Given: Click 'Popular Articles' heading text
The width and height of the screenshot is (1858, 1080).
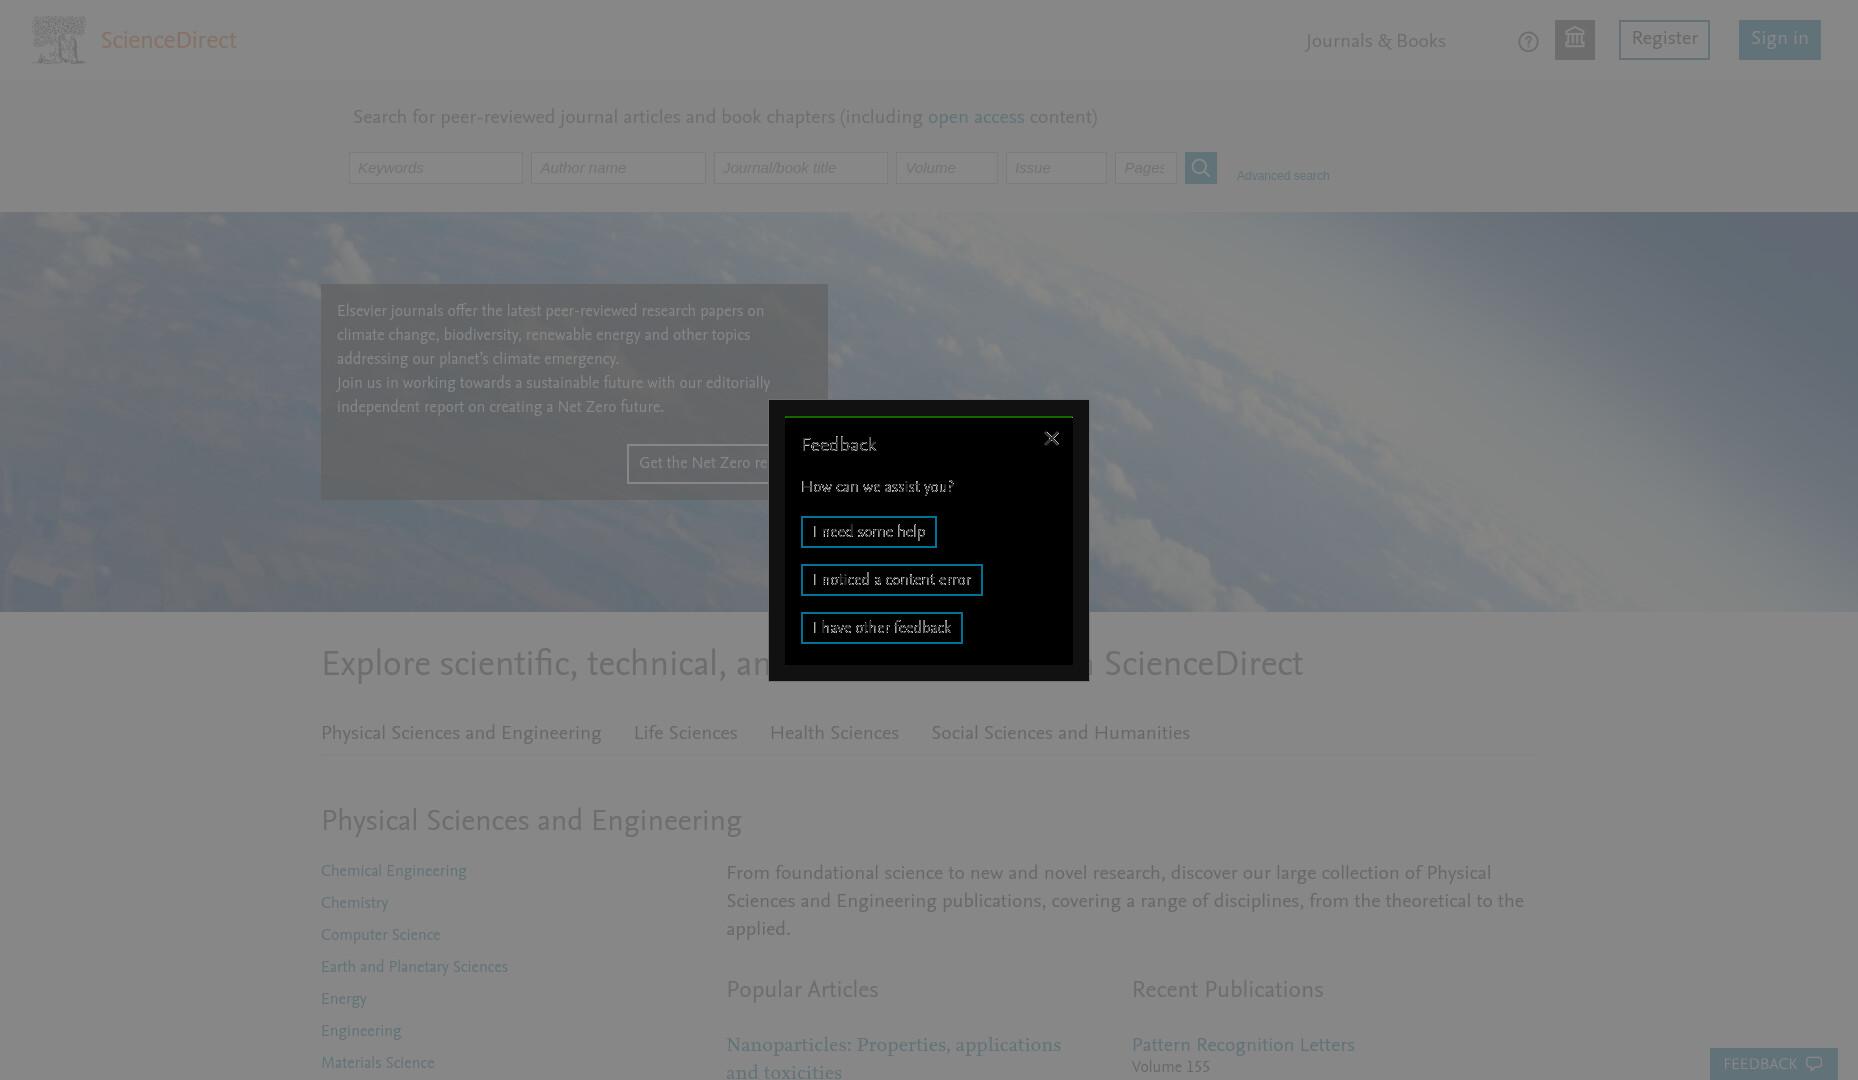Looking at the screenshot, I should 802,990.
